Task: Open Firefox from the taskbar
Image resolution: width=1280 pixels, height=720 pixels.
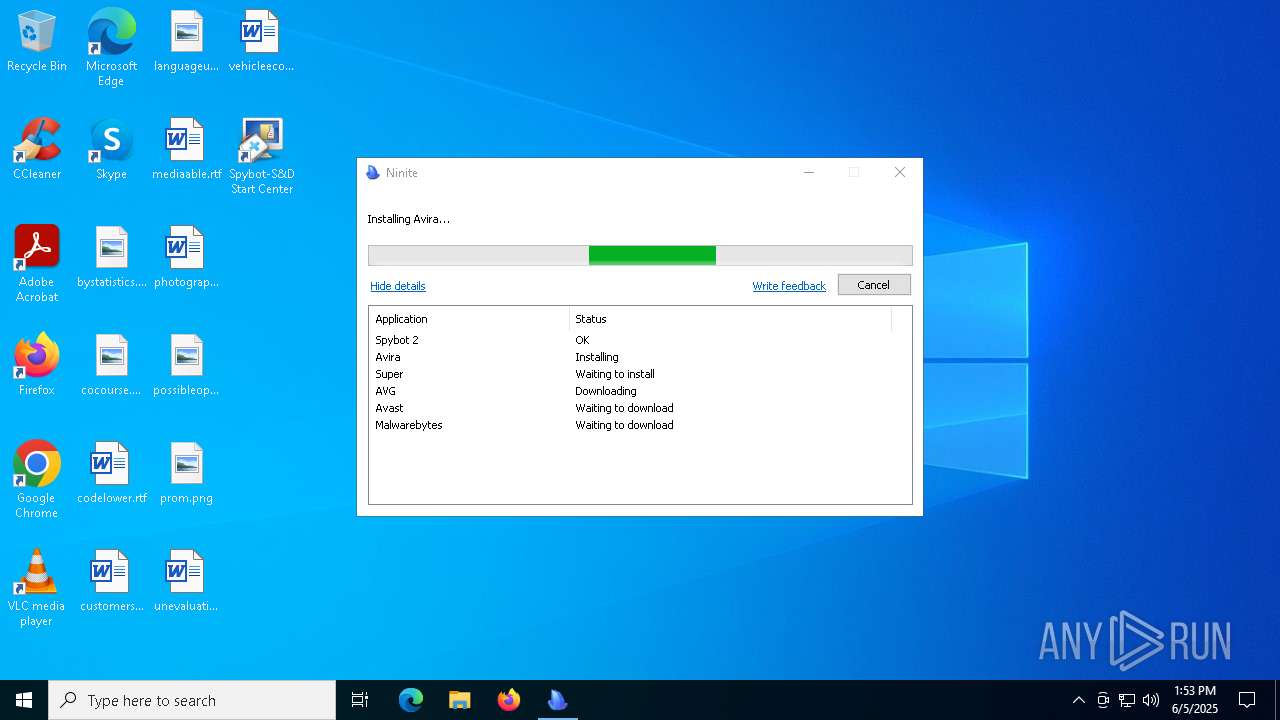Action: point(508,700)
